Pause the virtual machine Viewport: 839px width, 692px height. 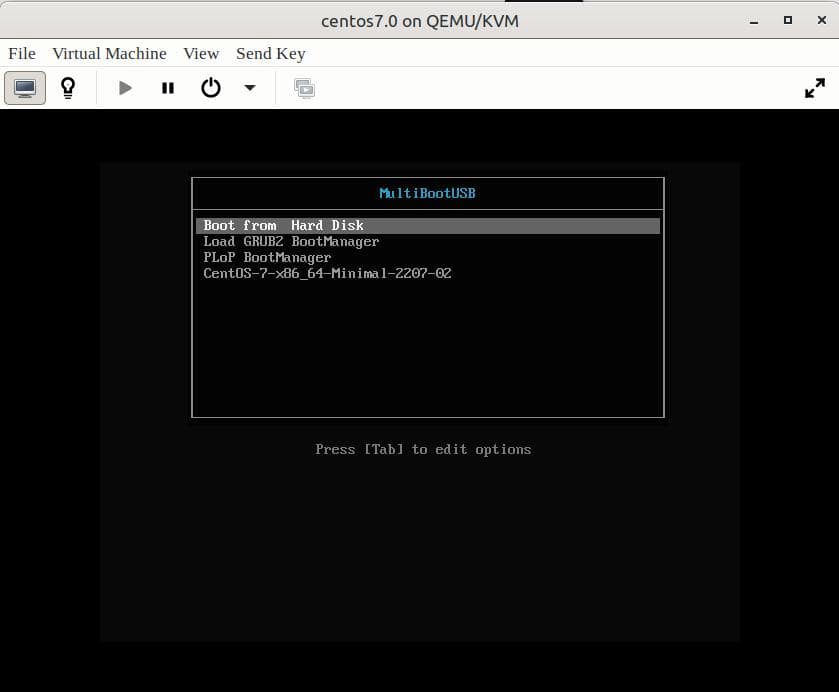click(168, 88)
